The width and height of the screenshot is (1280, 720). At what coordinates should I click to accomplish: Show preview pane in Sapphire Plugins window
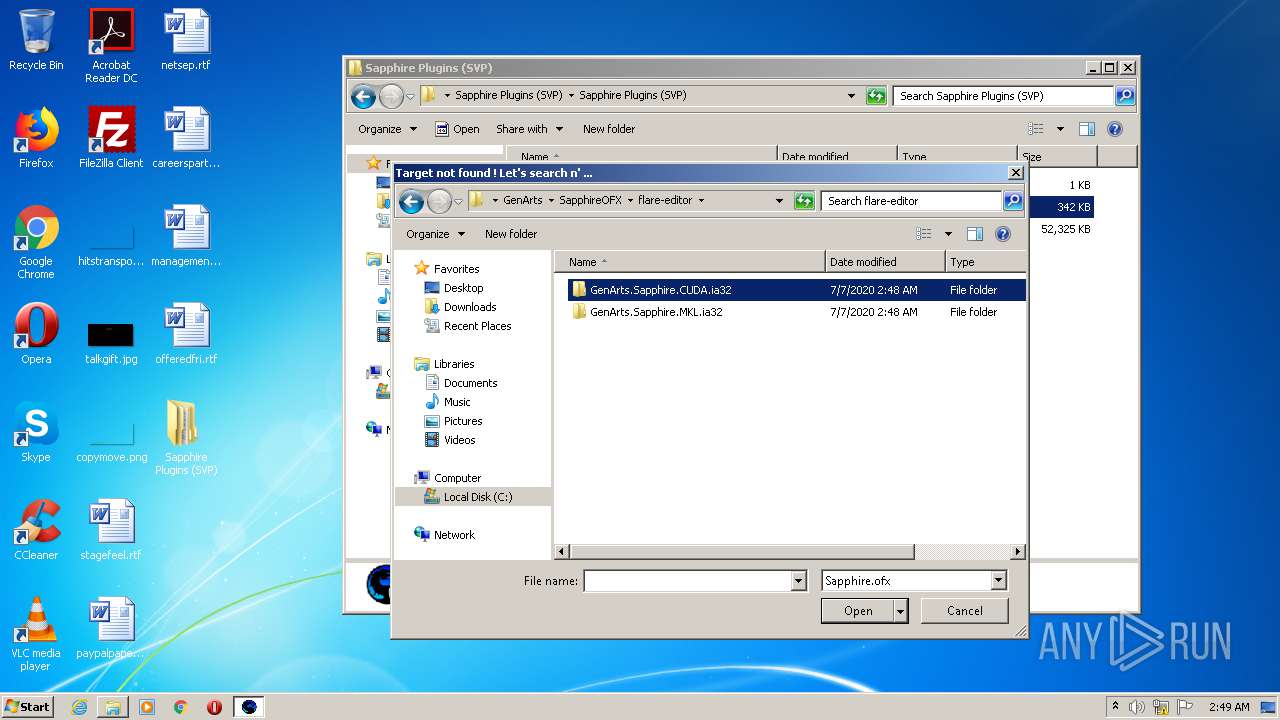click(x=1087, y=129)
